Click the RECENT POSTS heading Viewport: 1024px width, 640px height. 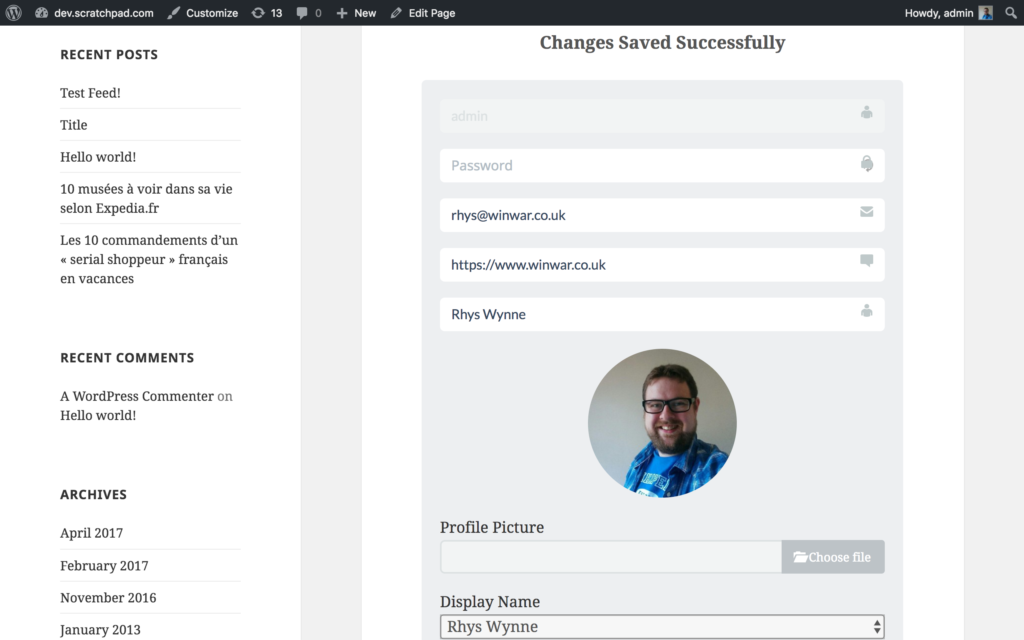point(109,55)
